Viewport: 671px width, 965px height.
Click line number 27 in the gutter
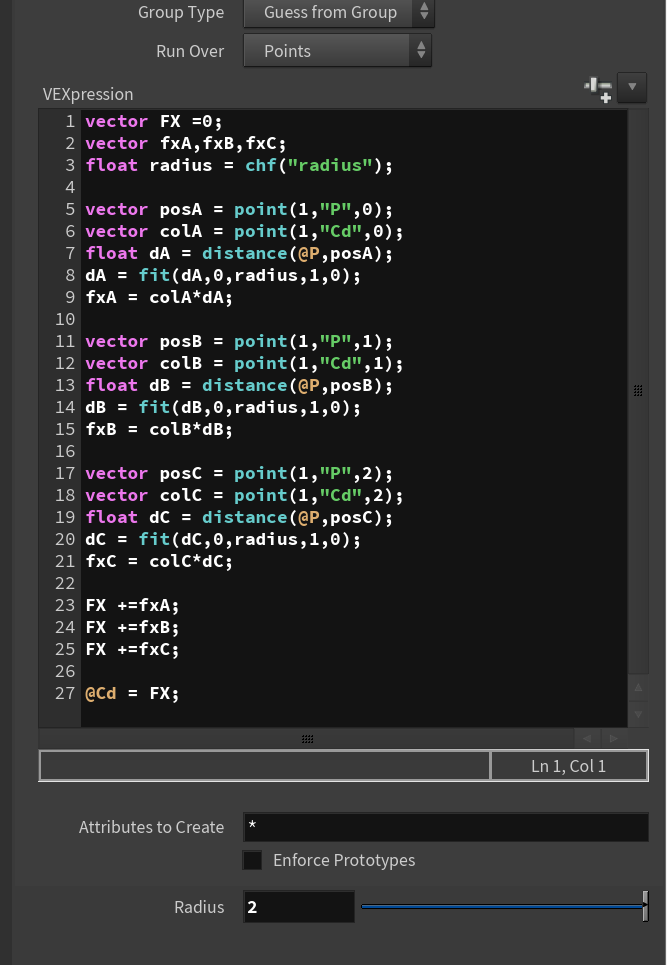click(x=65, y=693)
